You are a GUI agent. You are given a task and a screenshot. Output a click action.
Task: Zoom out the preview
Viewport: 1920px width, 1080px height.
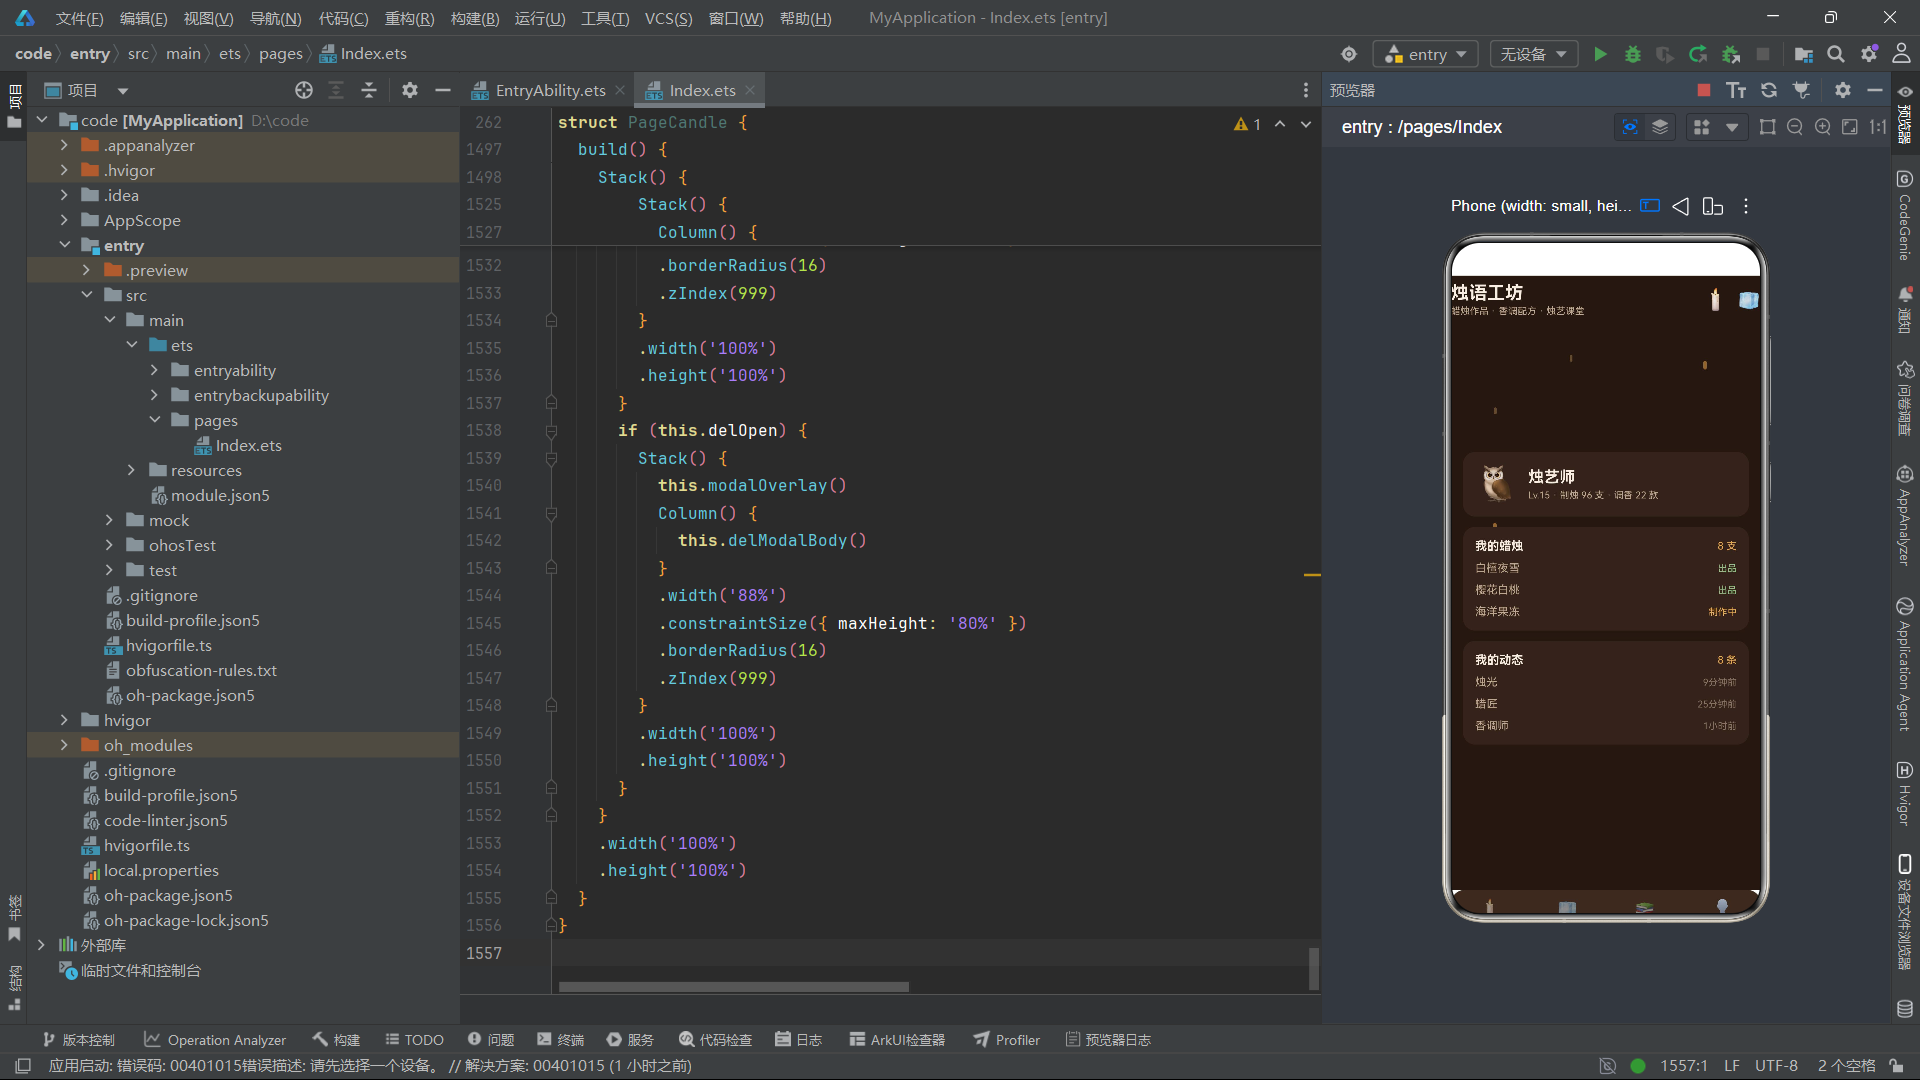(1795, 127)
